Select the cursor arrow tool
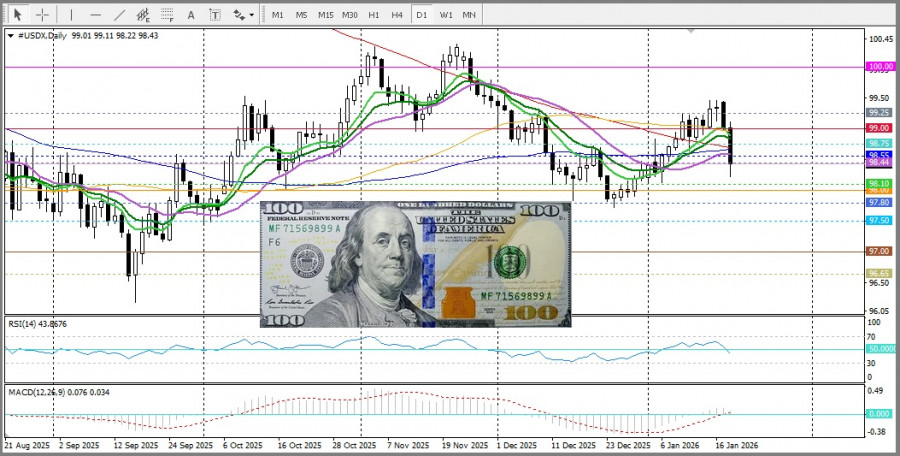Screen dimensions: 900x456 coord(18,15)
